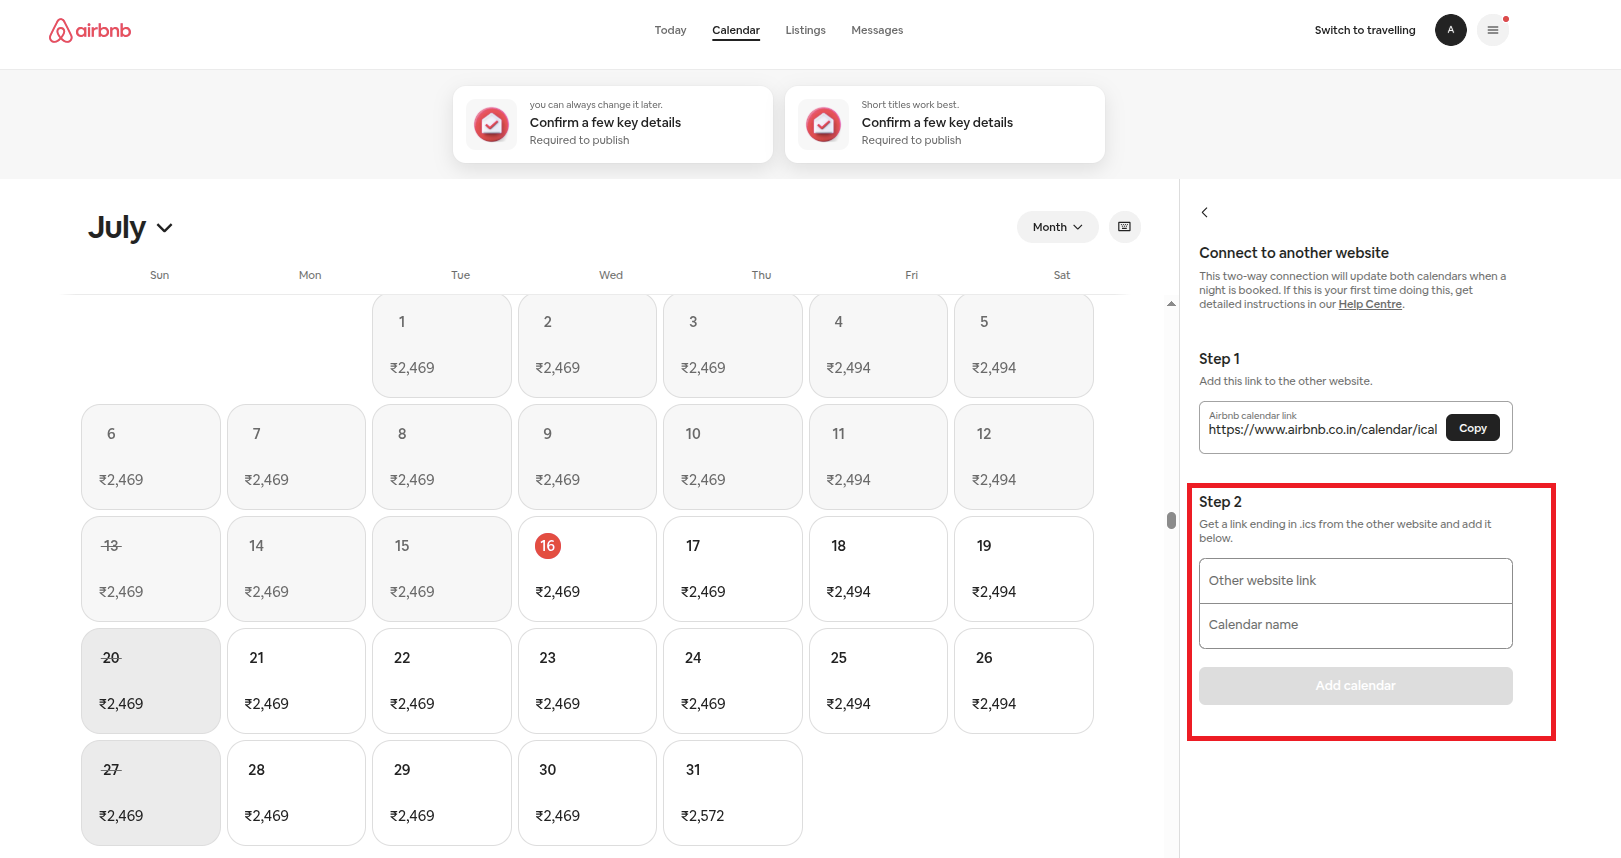Viewport: 1621px width, 858px height.
Task: Click second card's red checklist icon
Action: pos(823,124)
